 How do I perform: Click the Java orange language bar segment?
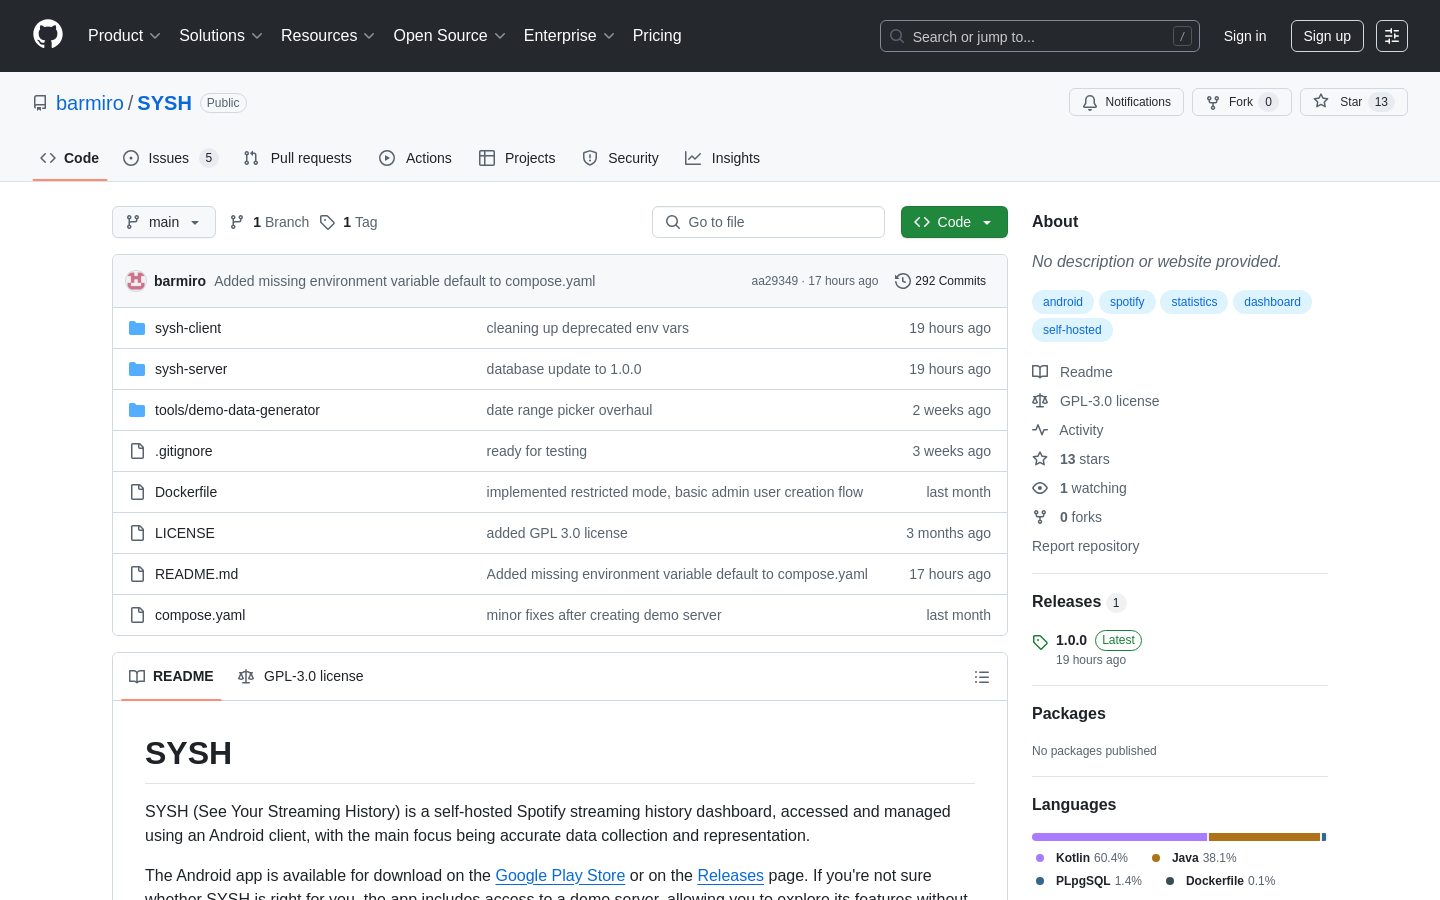[1264, 837]
